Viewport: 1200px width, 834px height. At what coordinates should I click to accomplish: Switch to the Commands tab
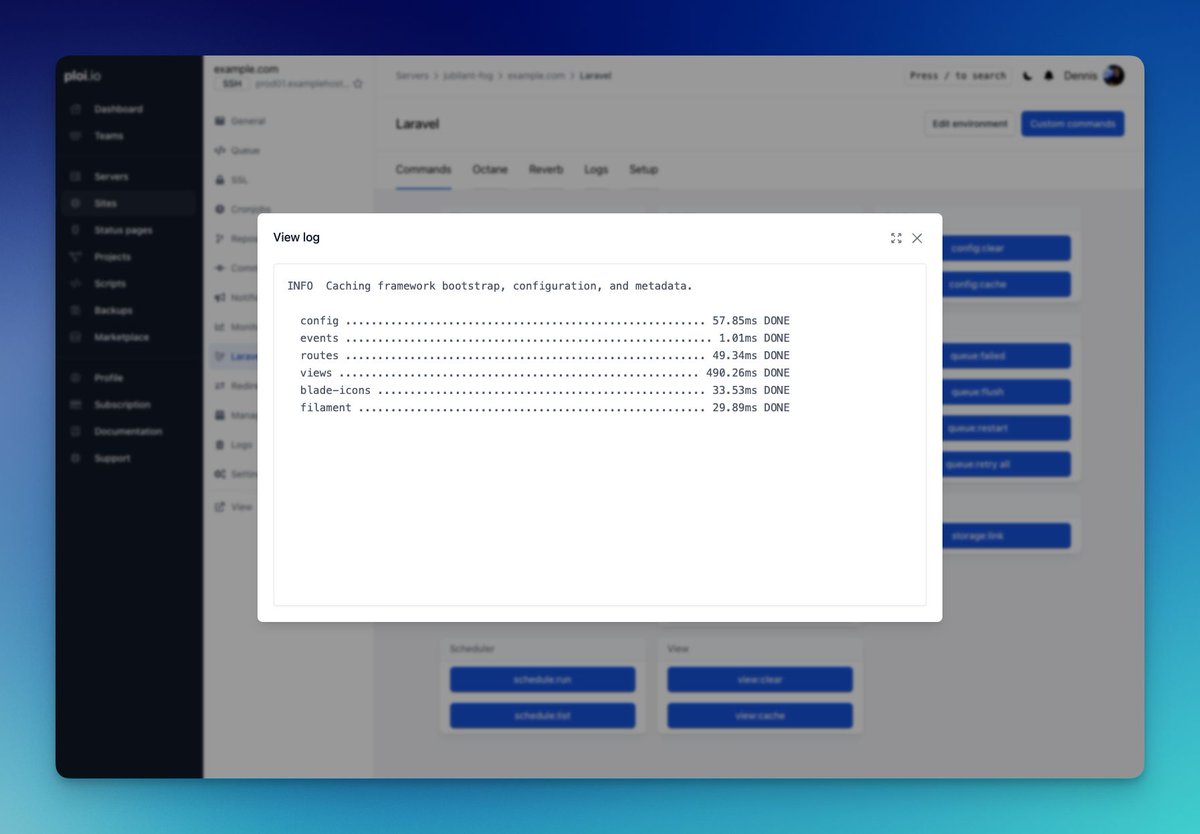(x=423, y=170)
